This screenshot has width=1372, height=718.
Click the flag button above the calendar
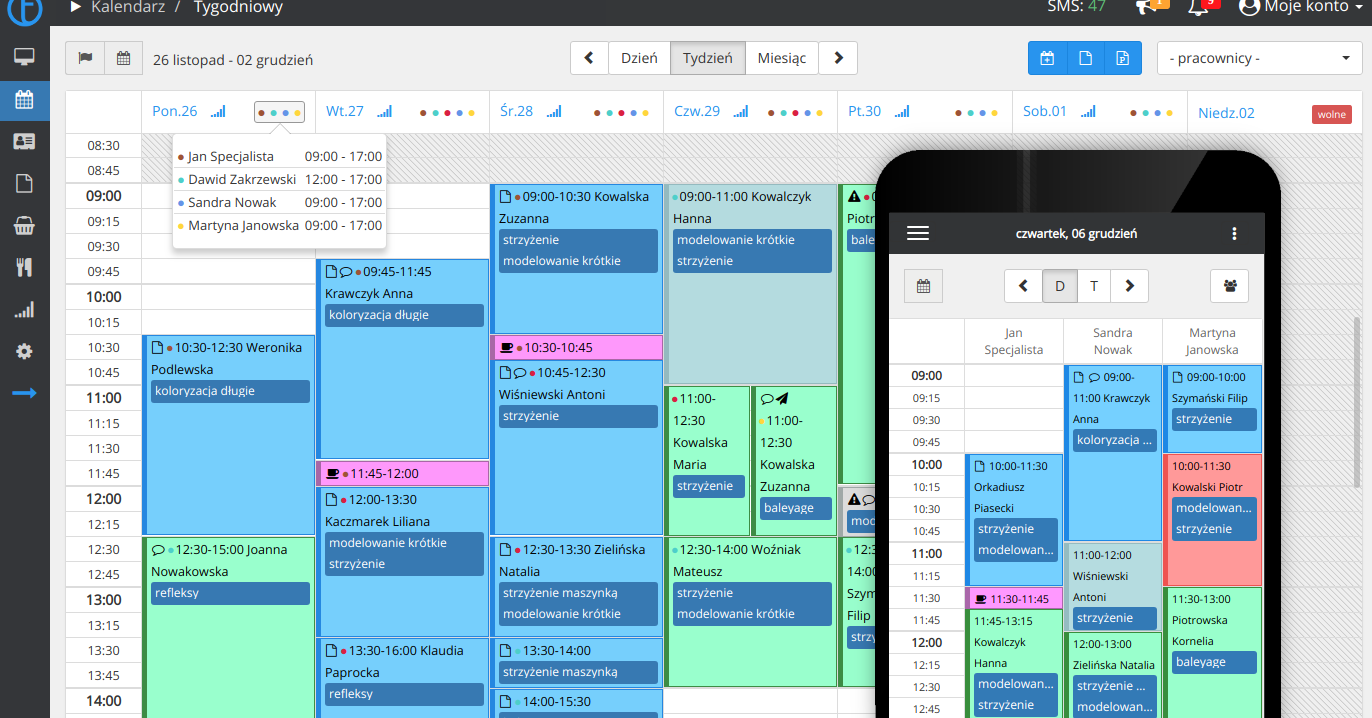(x=85, y=58)
